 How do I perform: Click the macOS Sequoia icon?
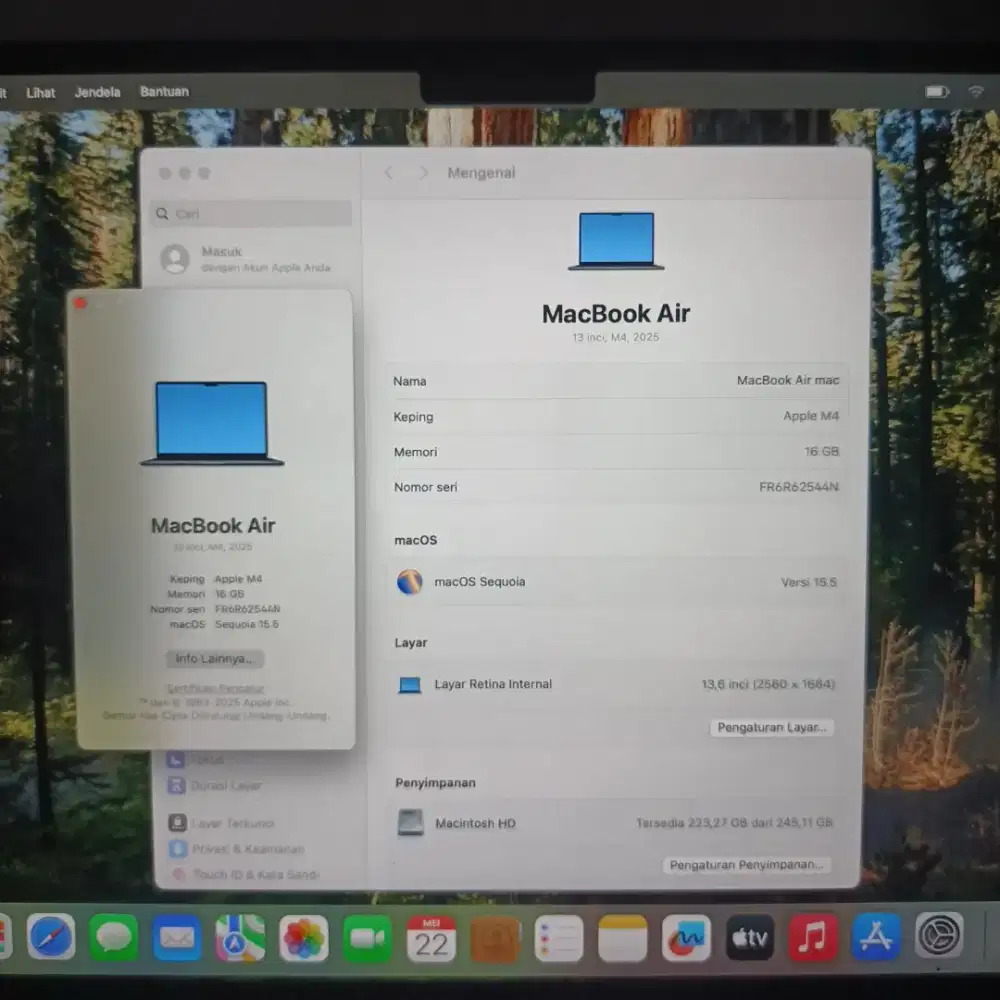[x=409, y=582]
